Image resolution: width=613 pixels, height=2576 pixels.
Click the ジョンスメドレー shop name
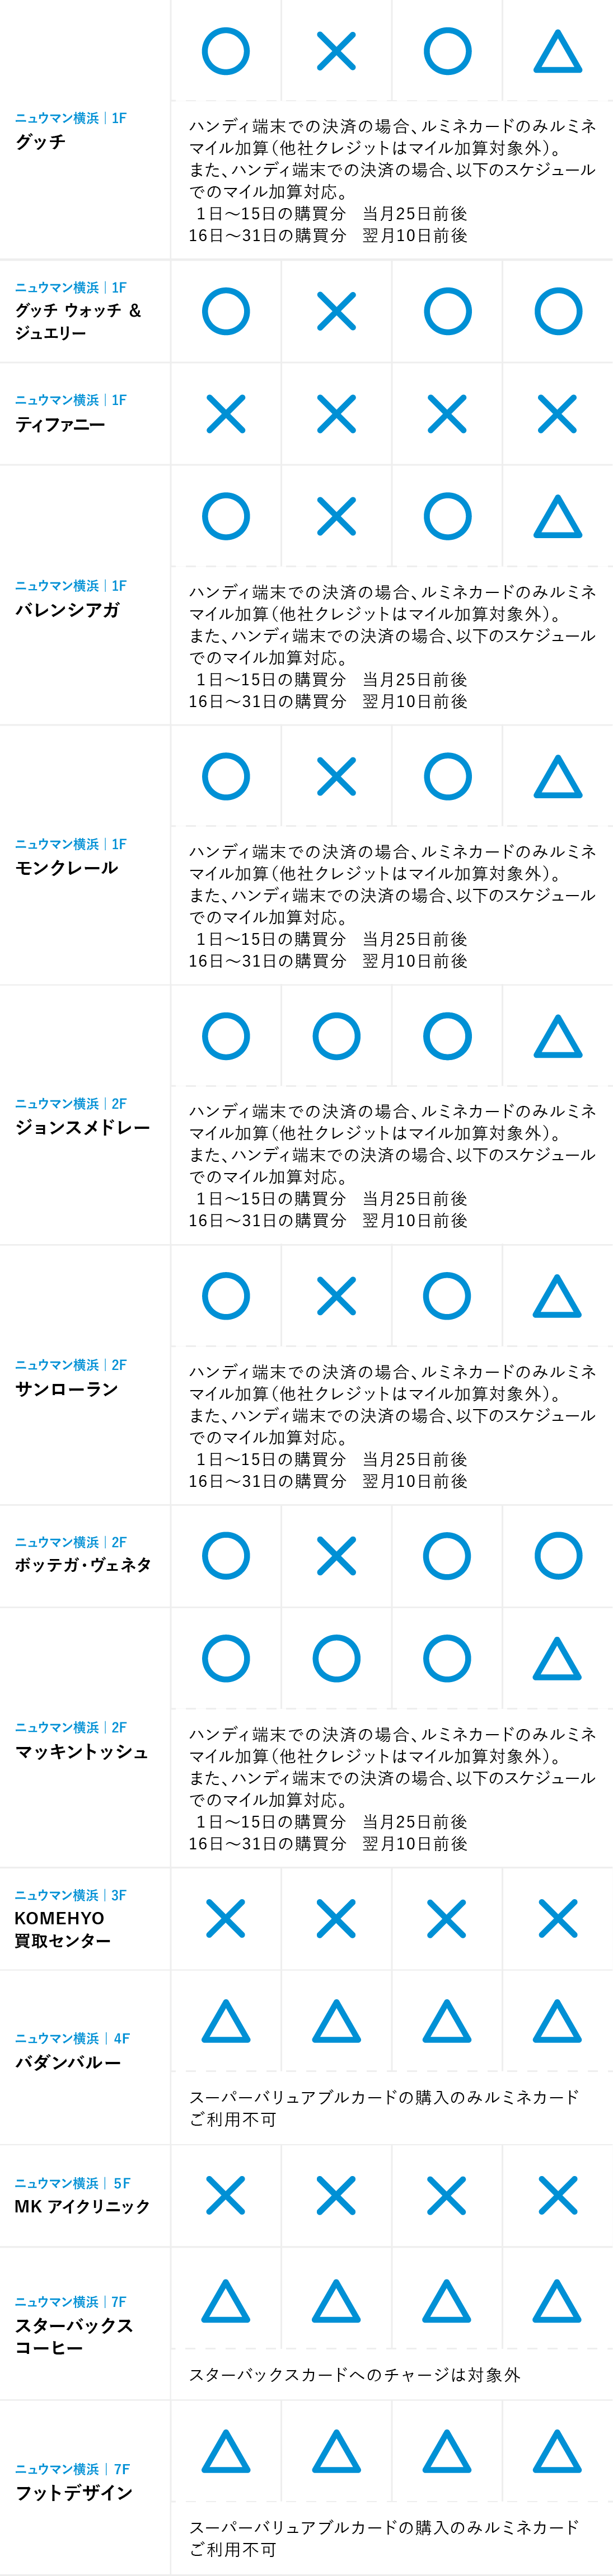click(83, 1128)
